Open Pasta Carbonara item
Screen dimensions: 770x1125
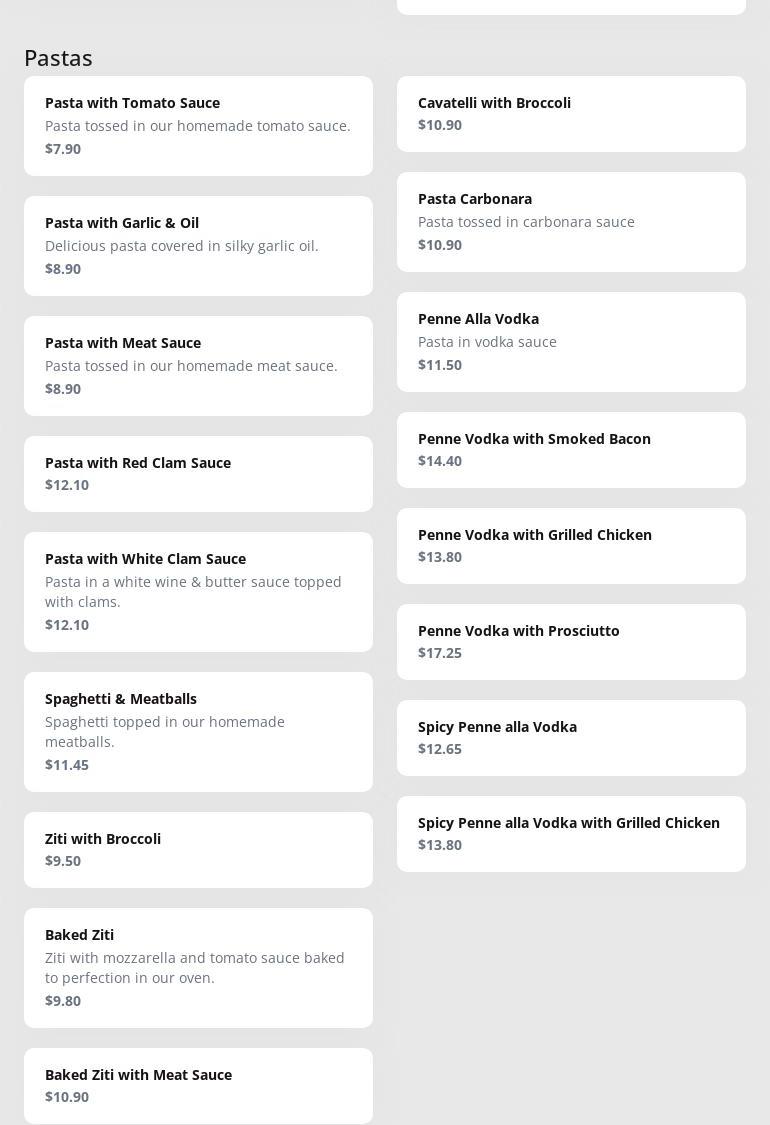coord(571,222)
